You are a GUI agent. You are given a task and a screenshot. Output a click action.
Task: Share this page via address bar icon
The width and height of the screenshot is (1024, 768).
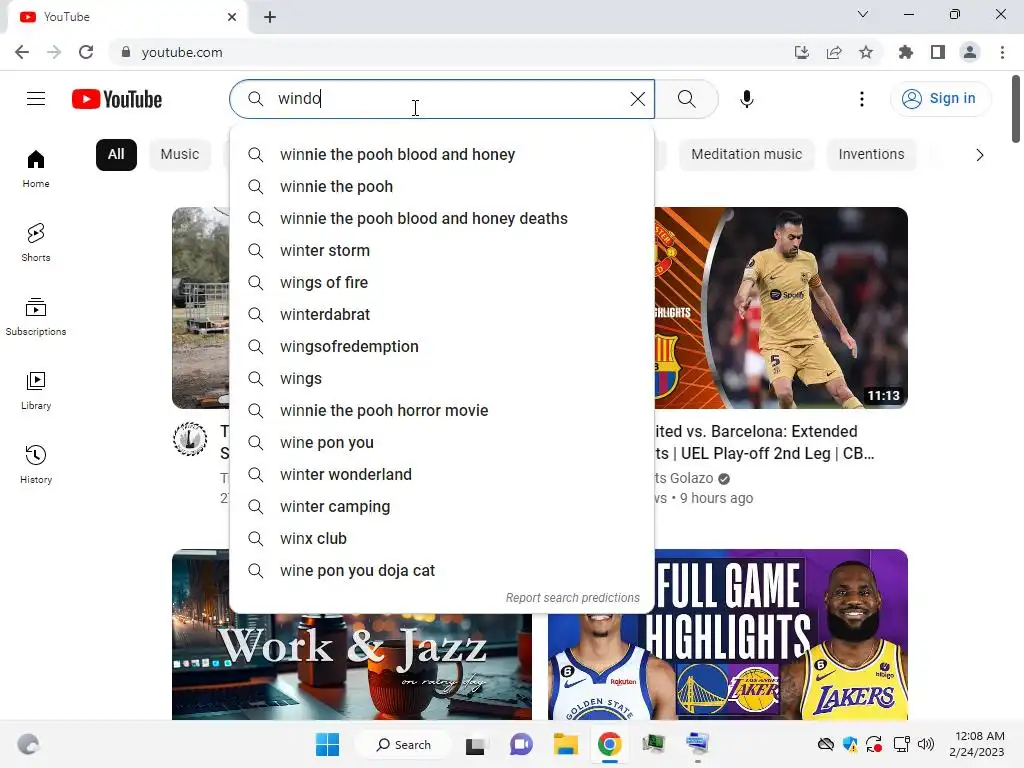coord(834,52)
